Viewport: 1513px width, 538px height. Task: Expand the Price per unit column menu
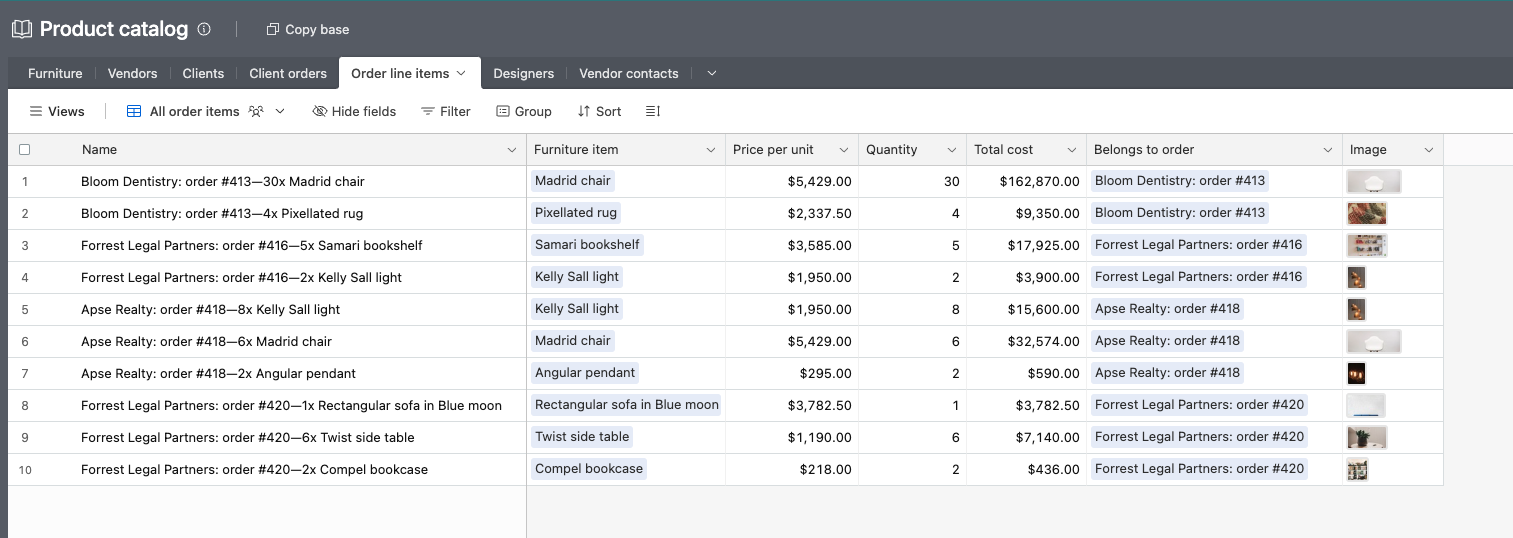844,150
